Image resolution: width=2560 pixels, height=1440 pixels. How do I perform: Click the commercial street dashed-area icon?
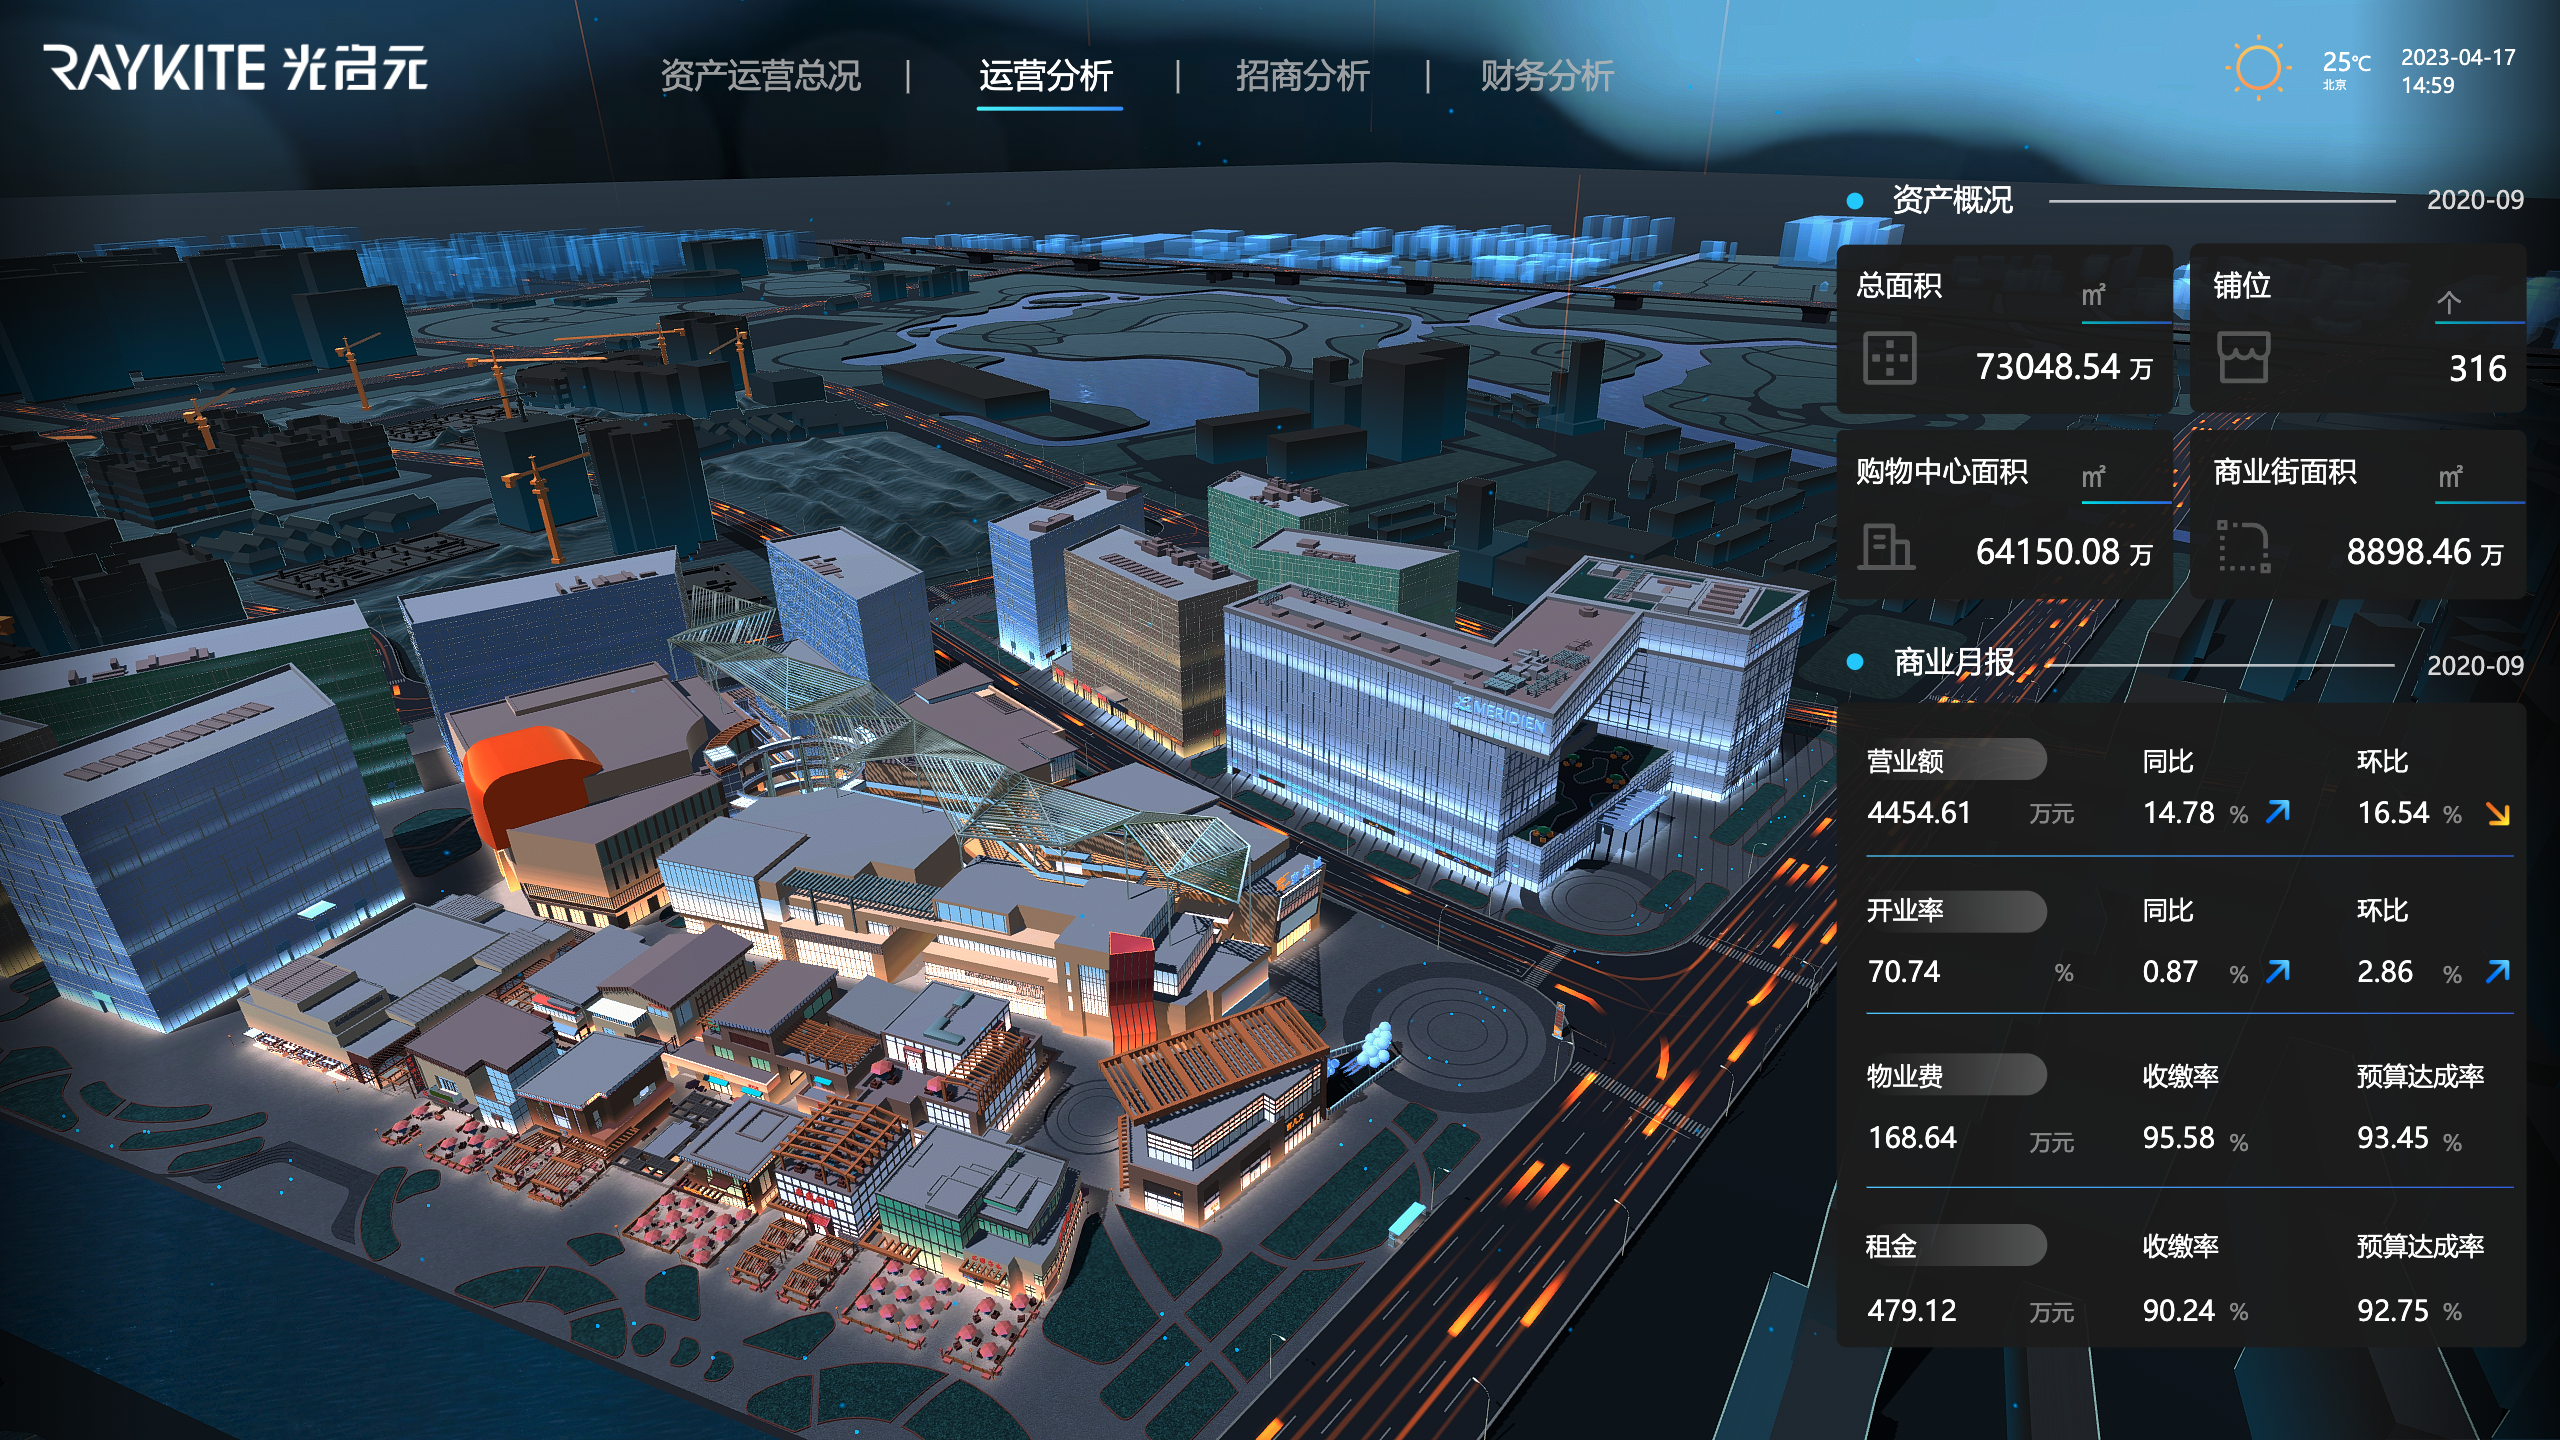[x=2243, y=547]
